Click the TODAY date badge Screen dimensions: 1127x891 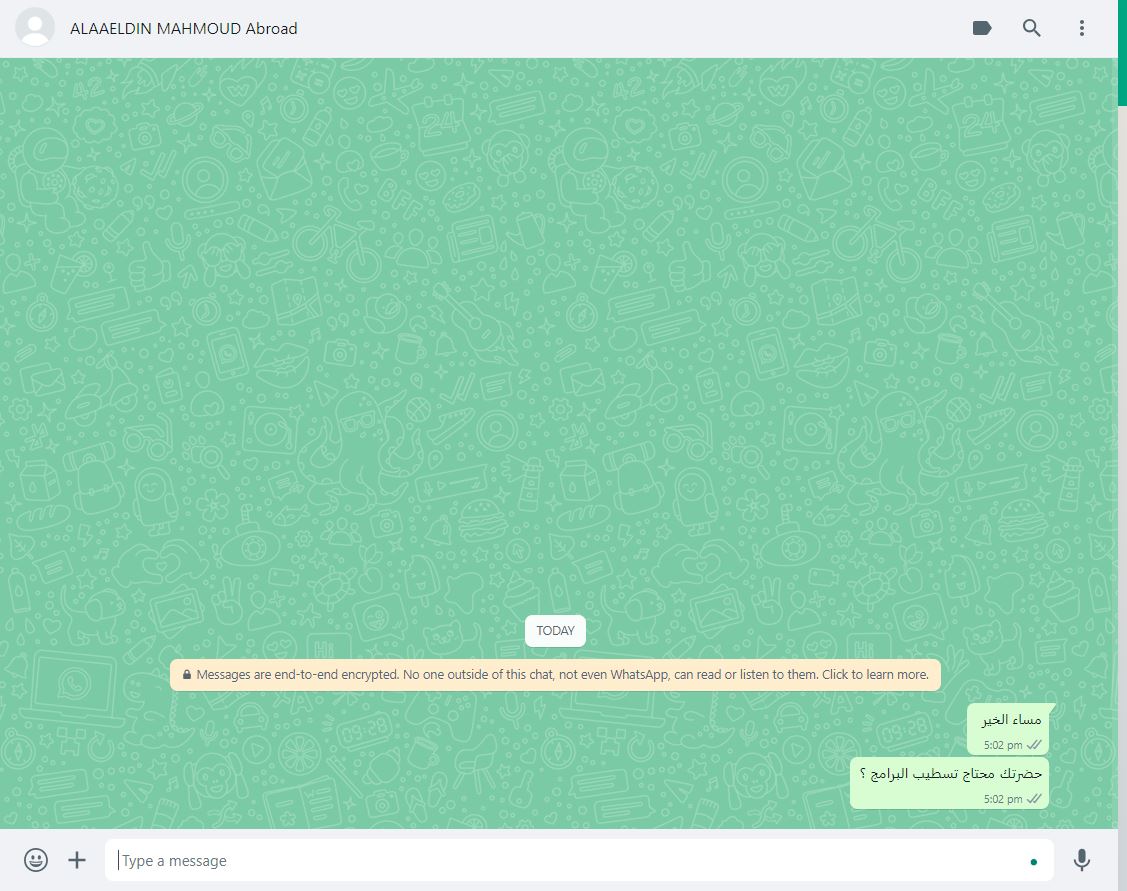pyautogui.click(x=555, y=631)
